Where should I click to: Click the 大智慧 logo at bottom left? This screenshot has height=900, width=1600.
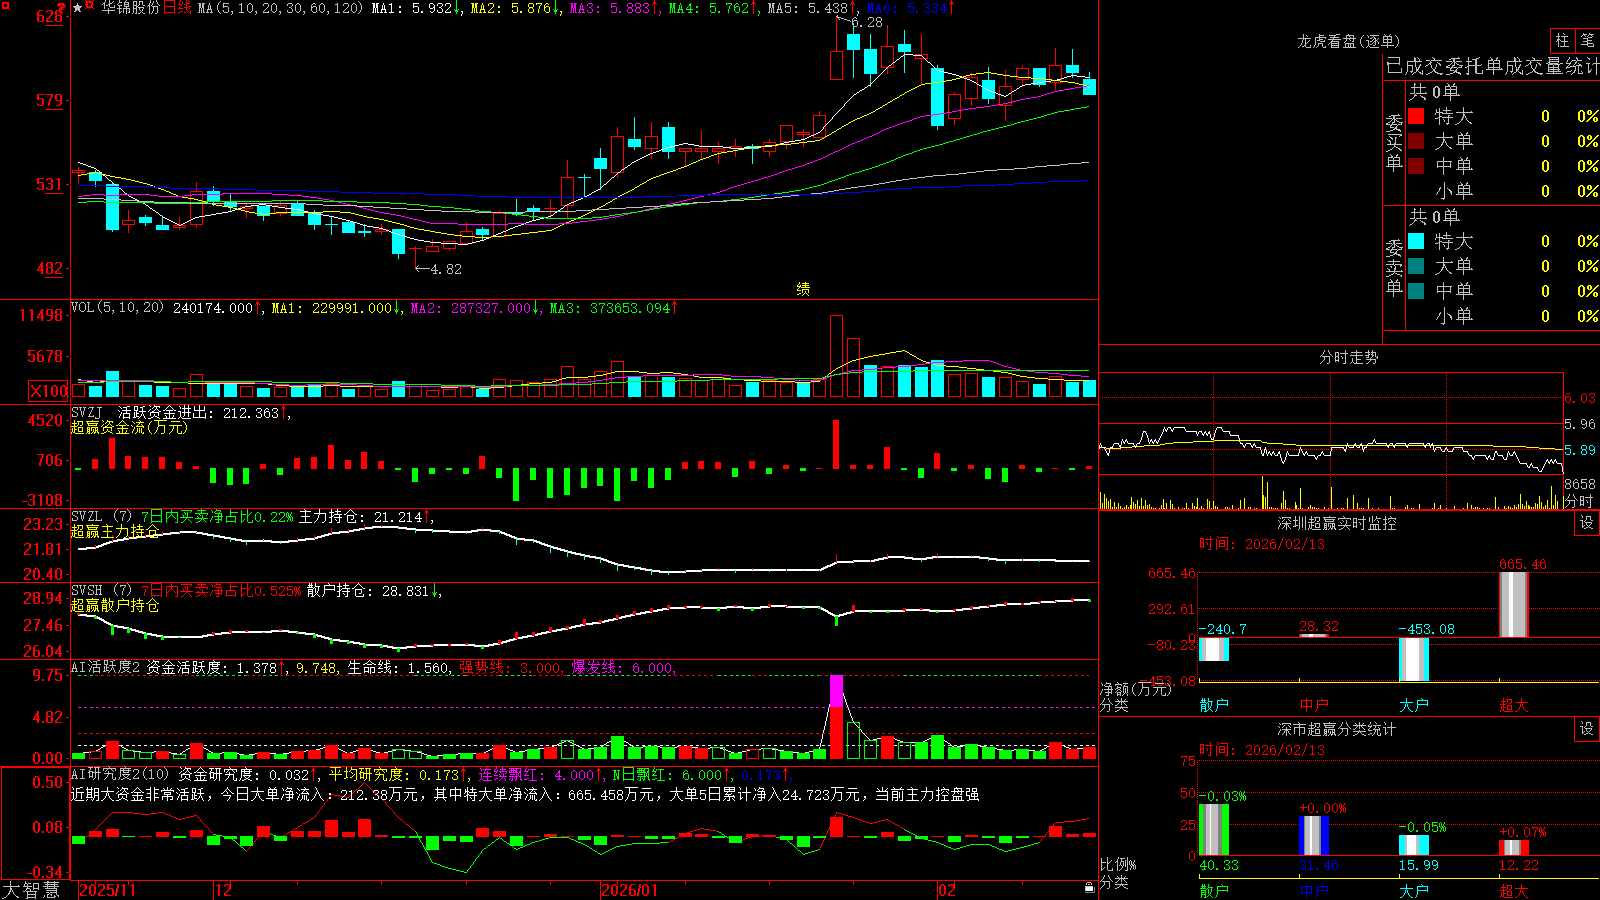[31, 889]
